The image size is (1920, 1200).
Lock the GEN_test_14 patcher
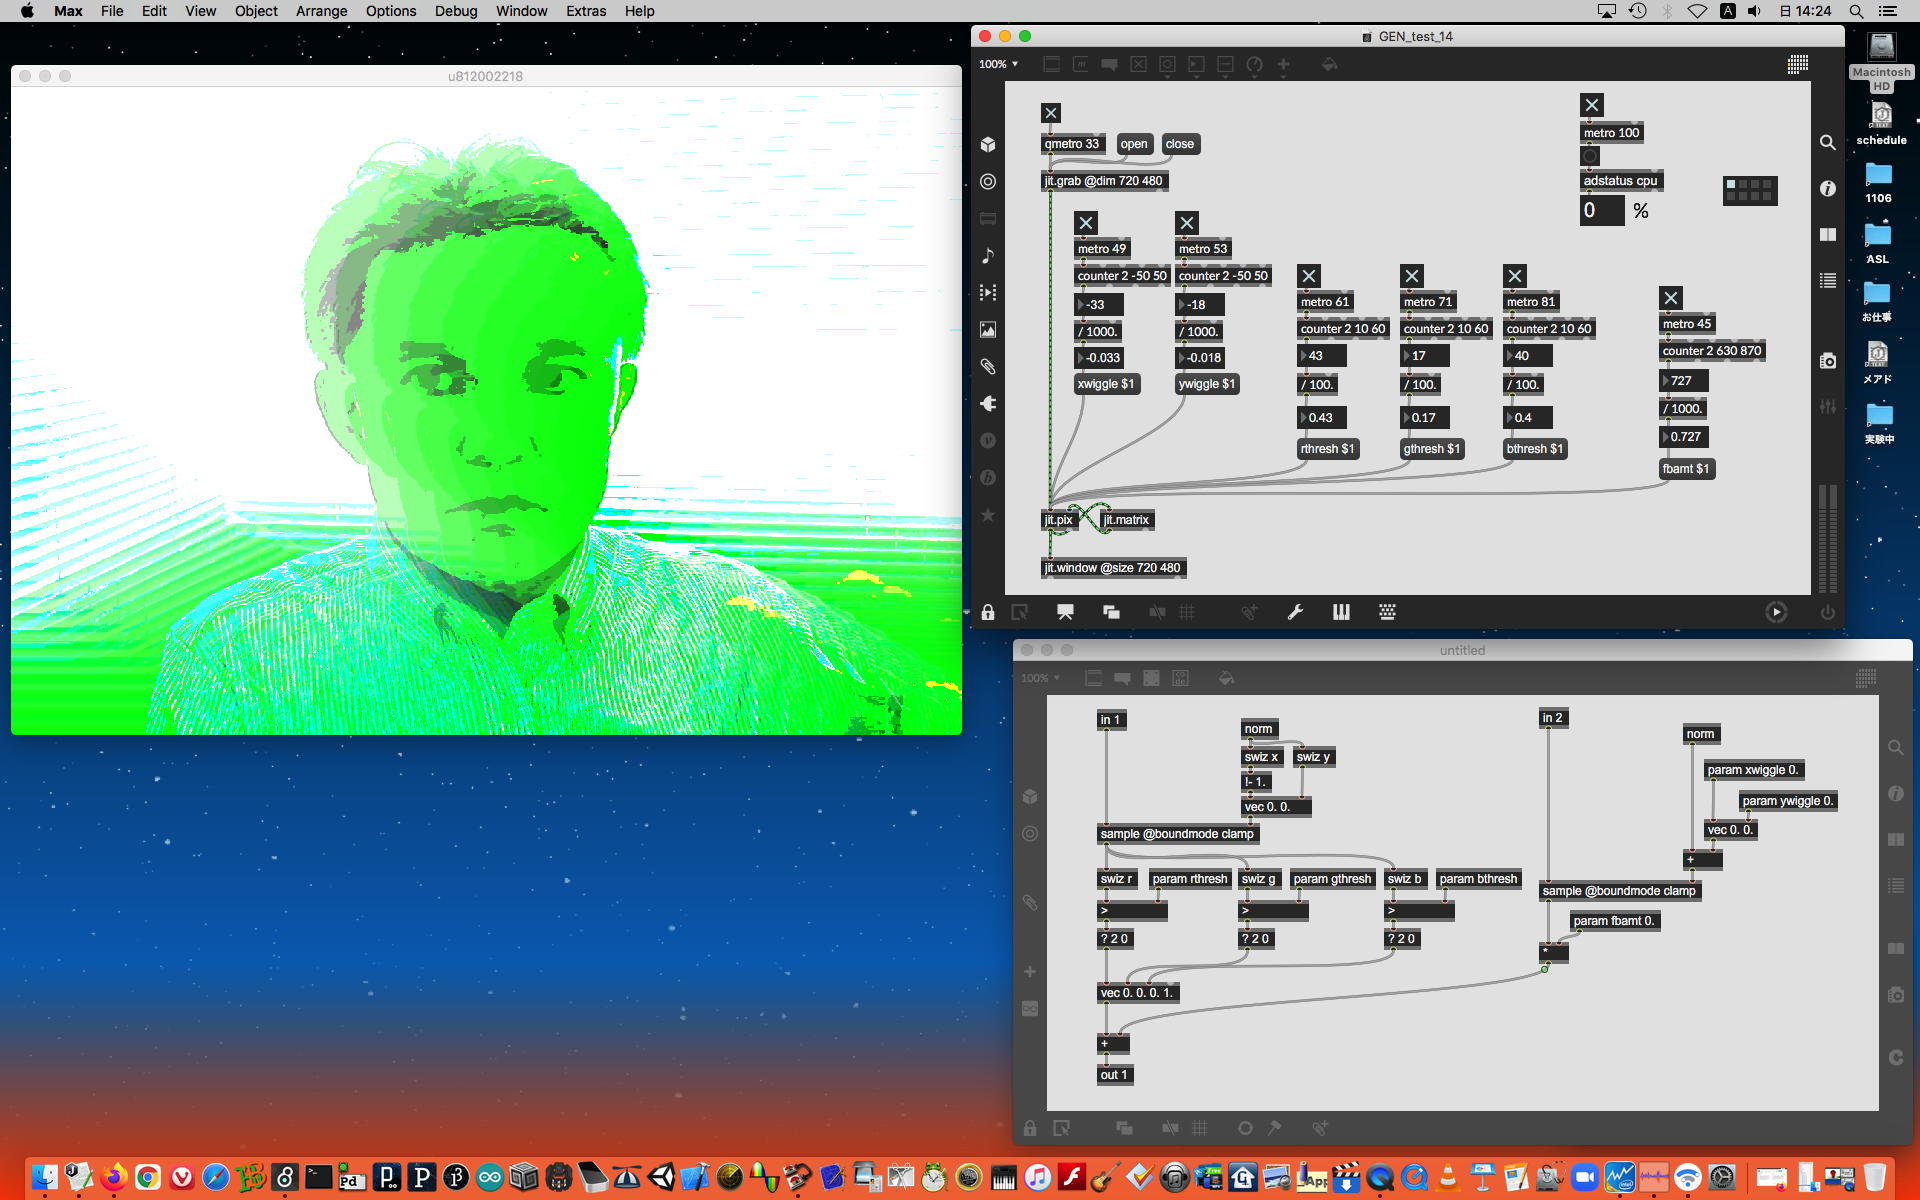click(x=988, y=612)
